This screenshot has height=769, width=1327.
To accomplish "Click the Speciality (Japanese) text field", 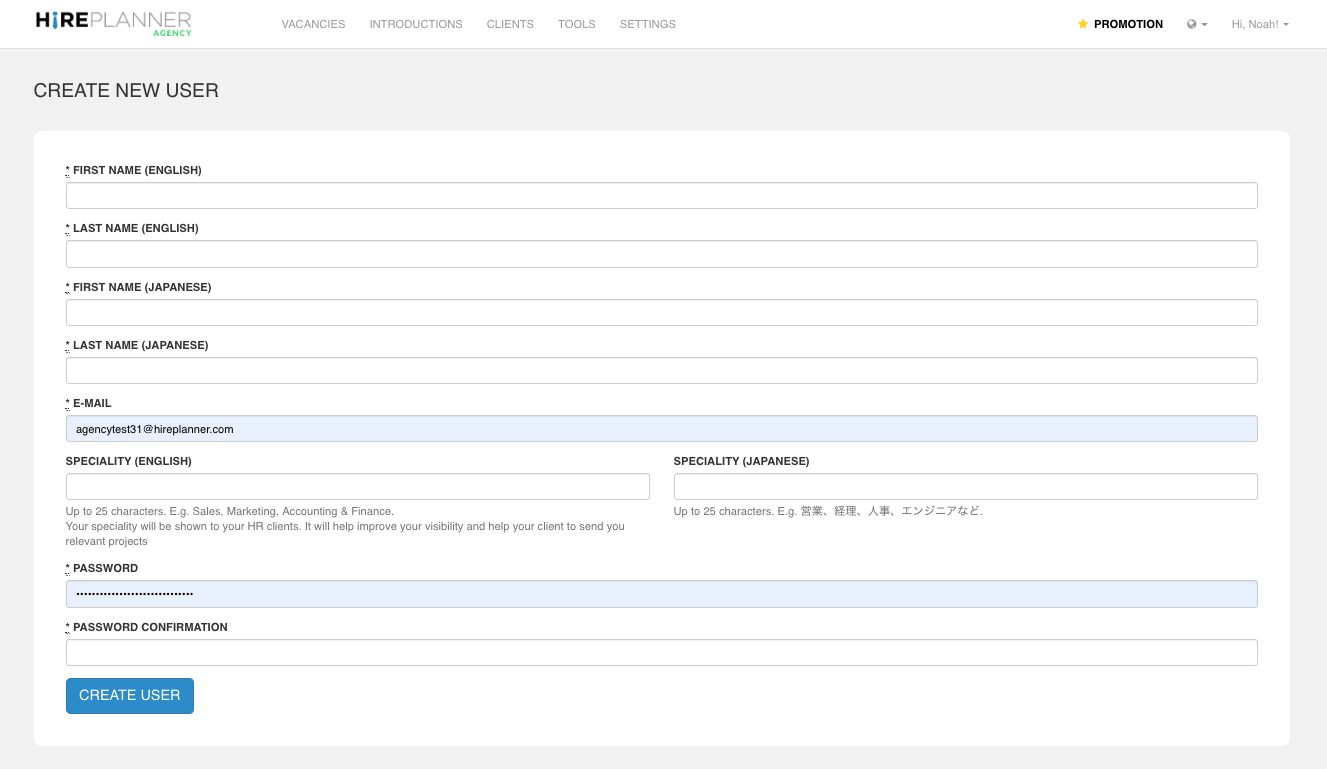I will (x=965, y=487).
